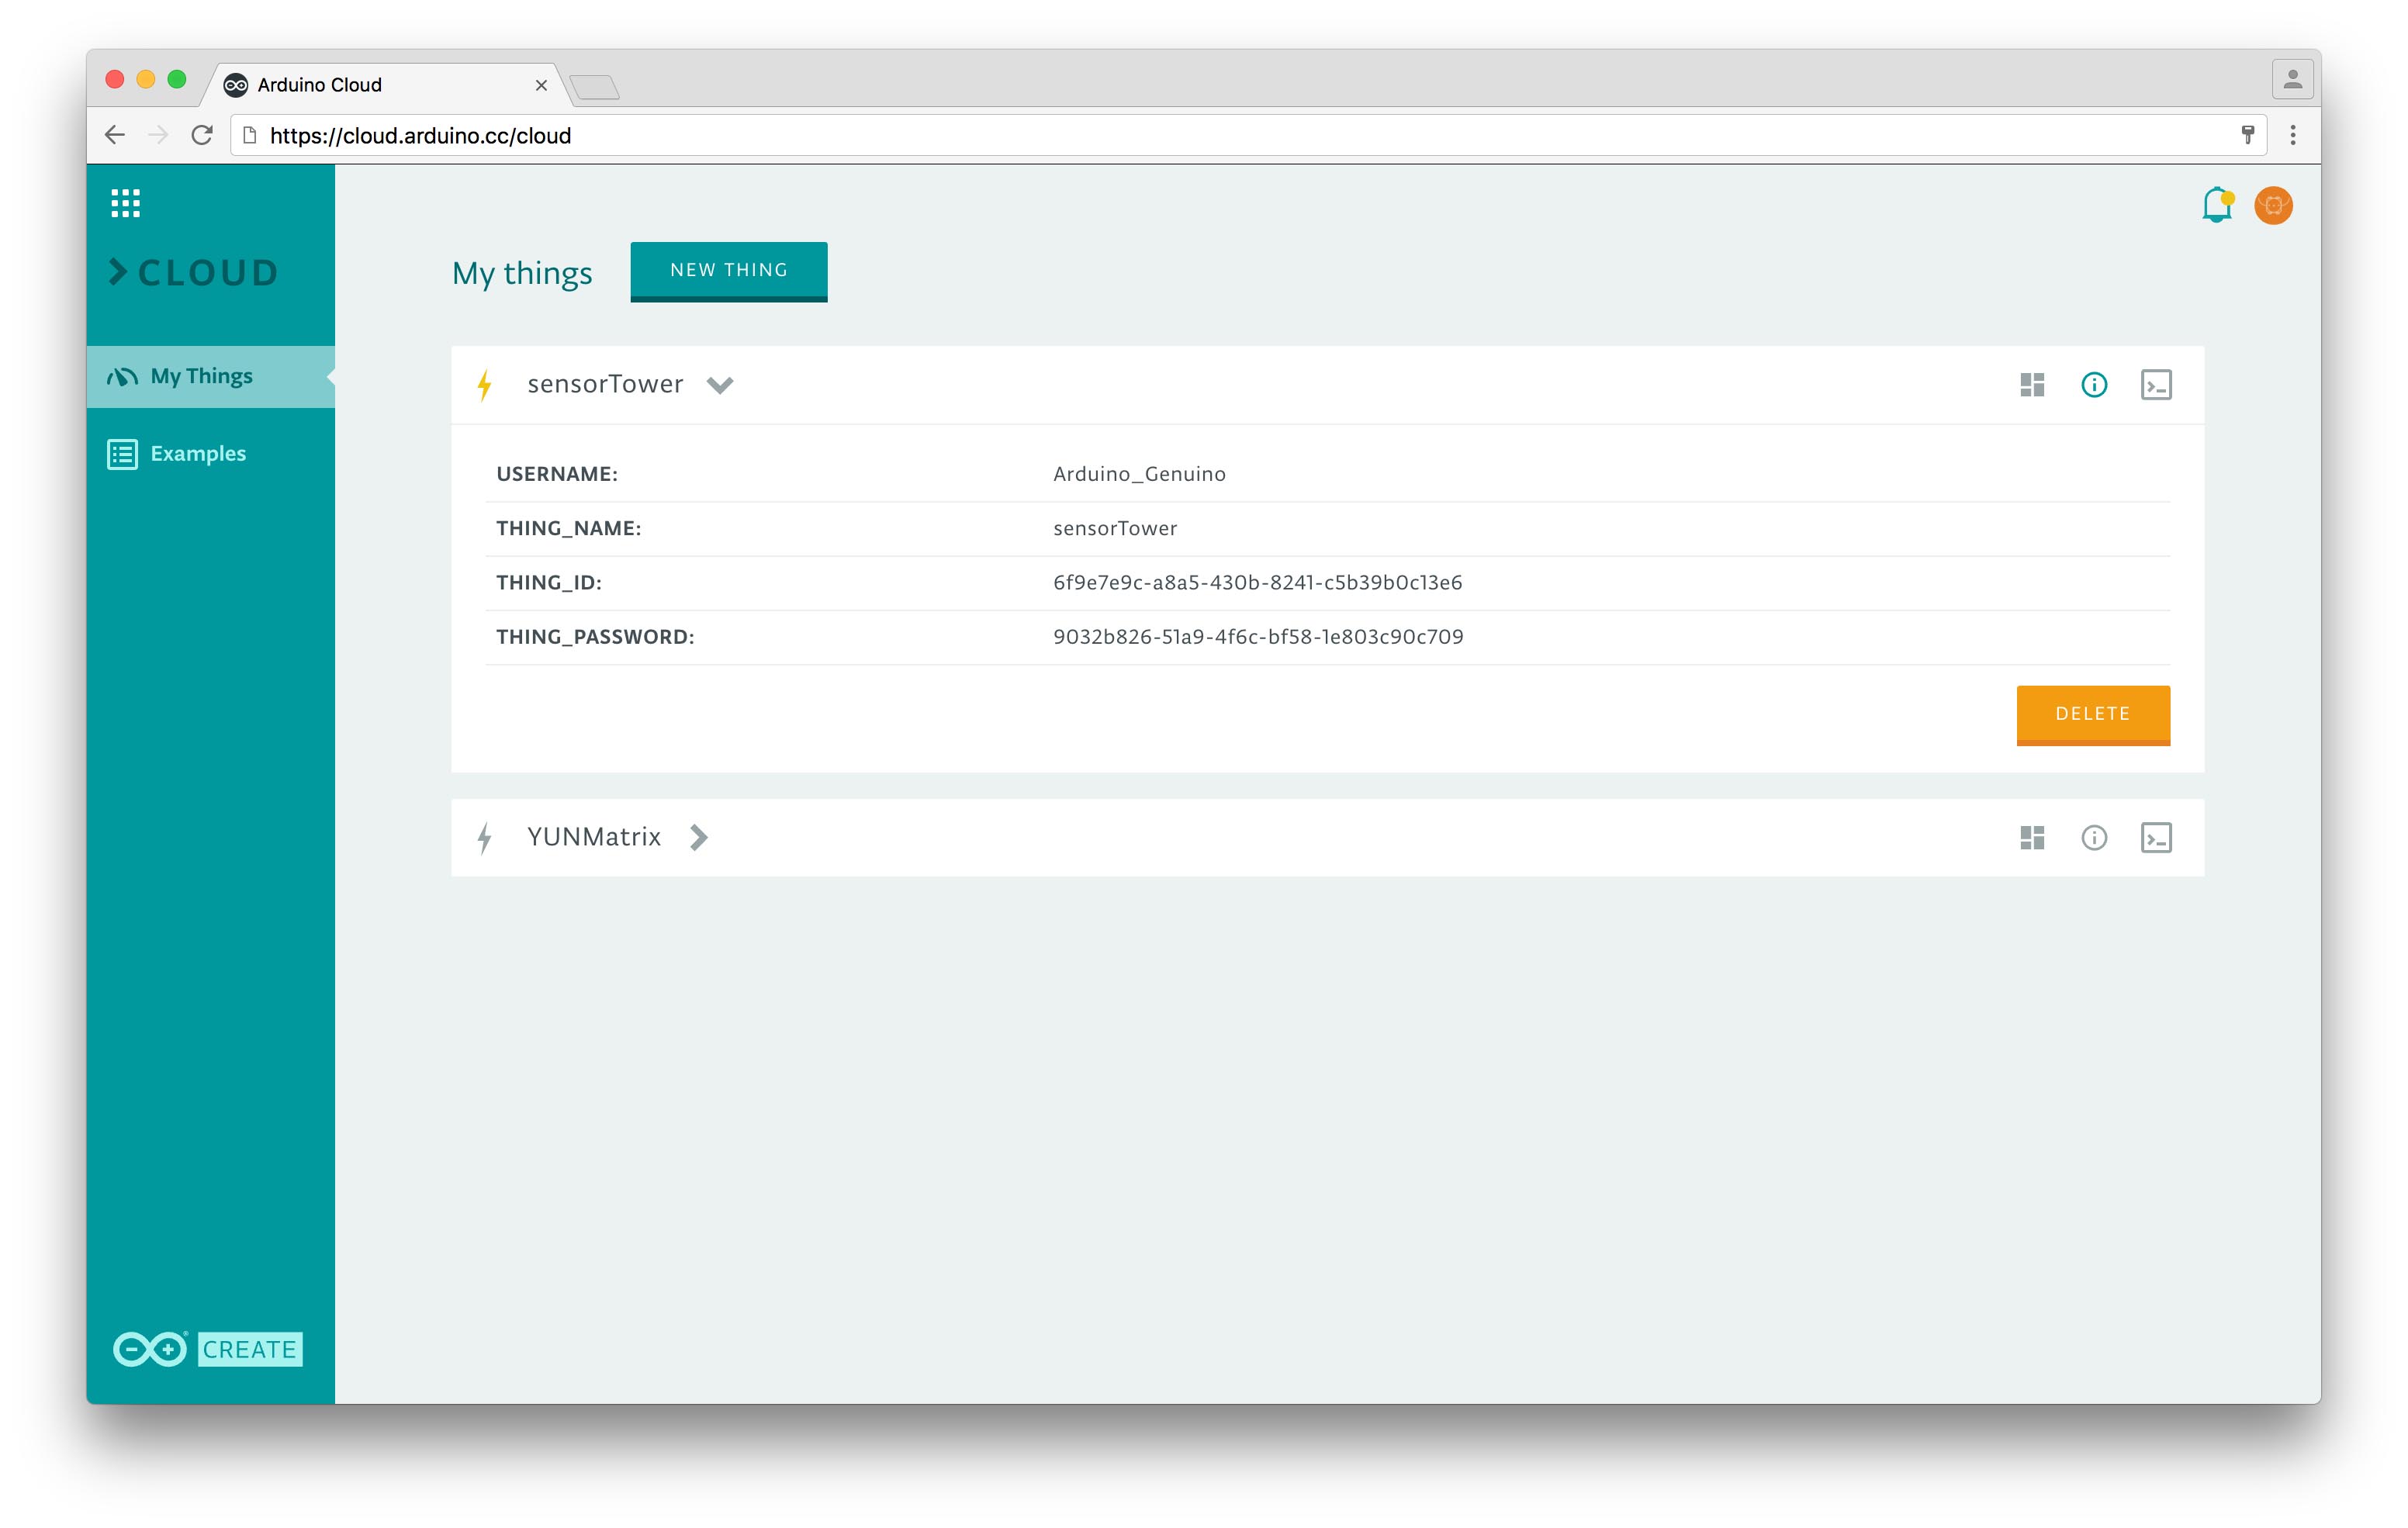Open the orange user avatar menu

[2273, 205]
